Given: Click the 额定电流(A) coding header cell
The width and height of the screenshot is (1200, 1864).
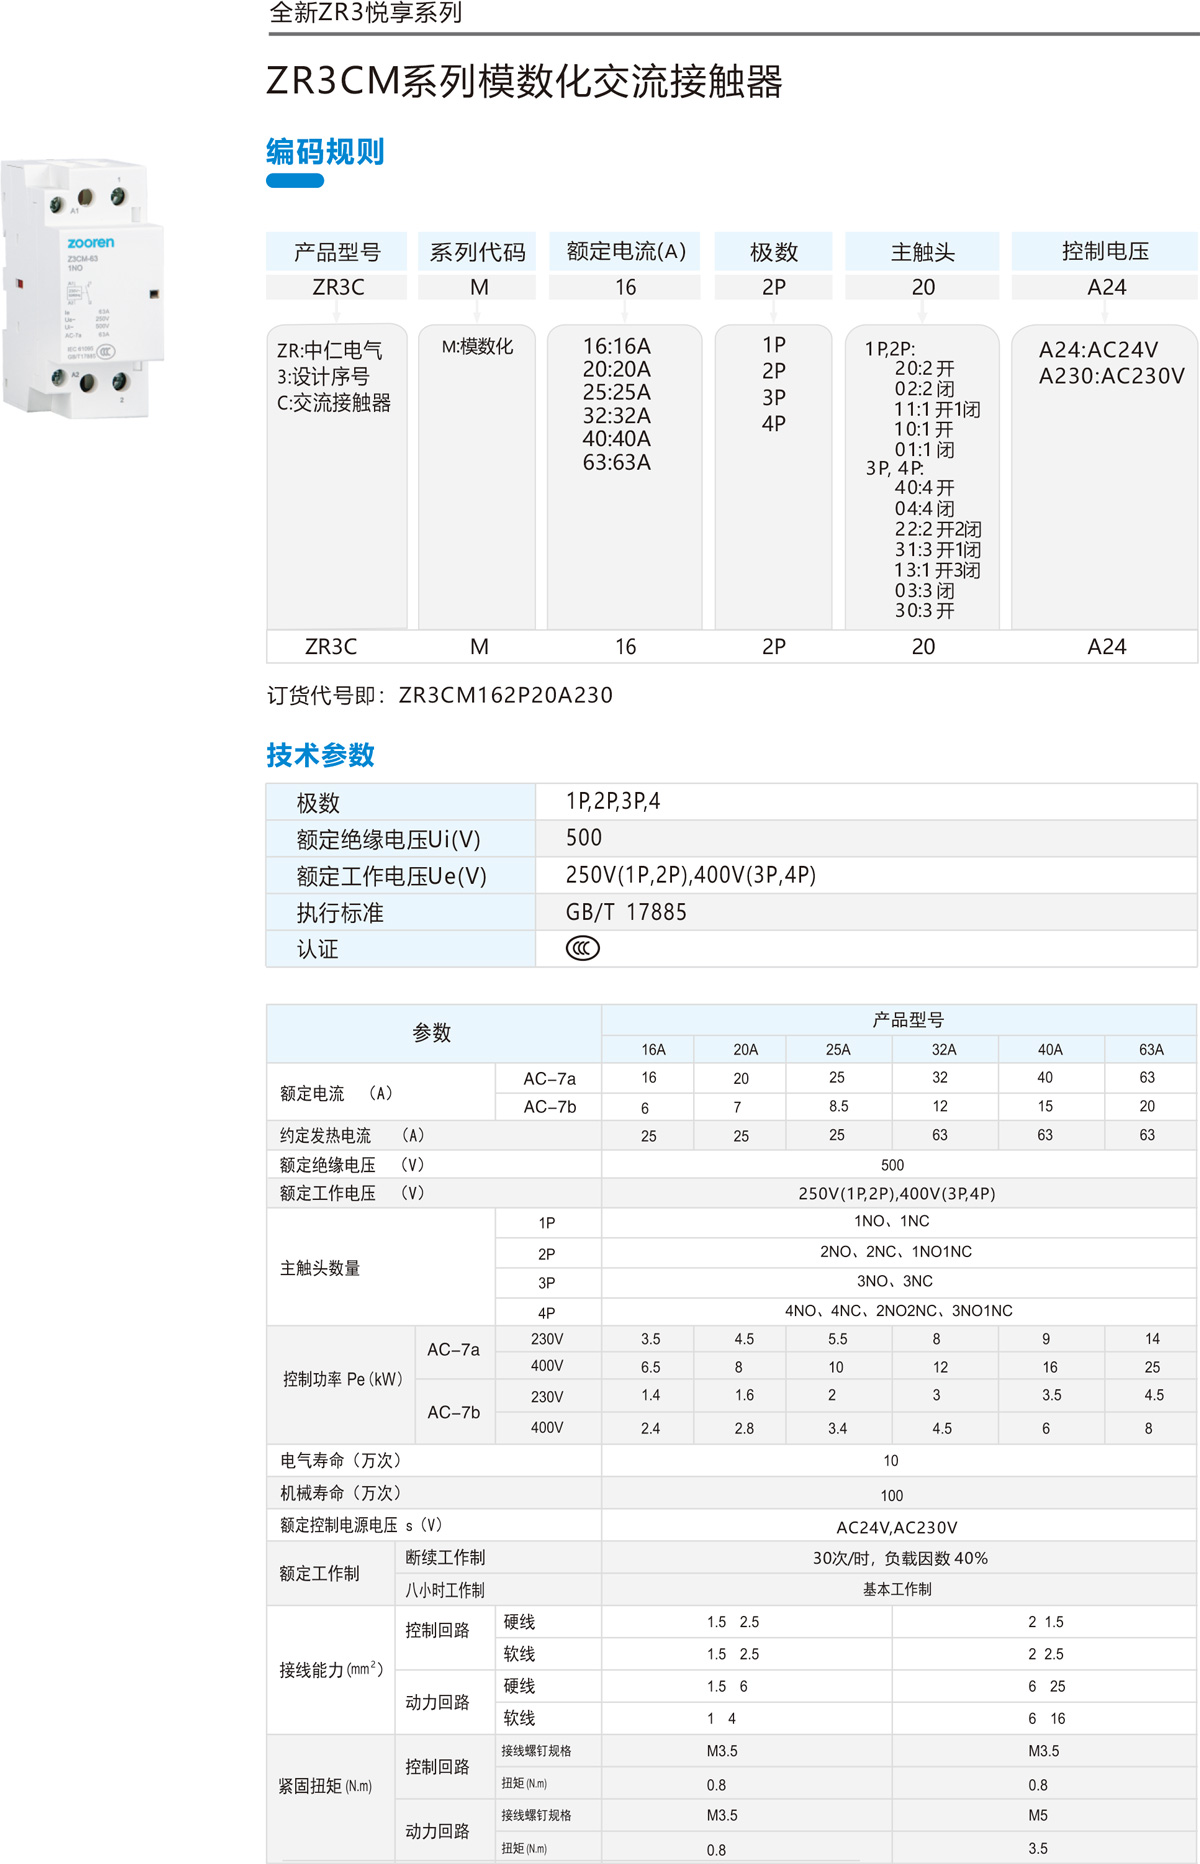Looking at the screenshot, I should tap(626, 251).
